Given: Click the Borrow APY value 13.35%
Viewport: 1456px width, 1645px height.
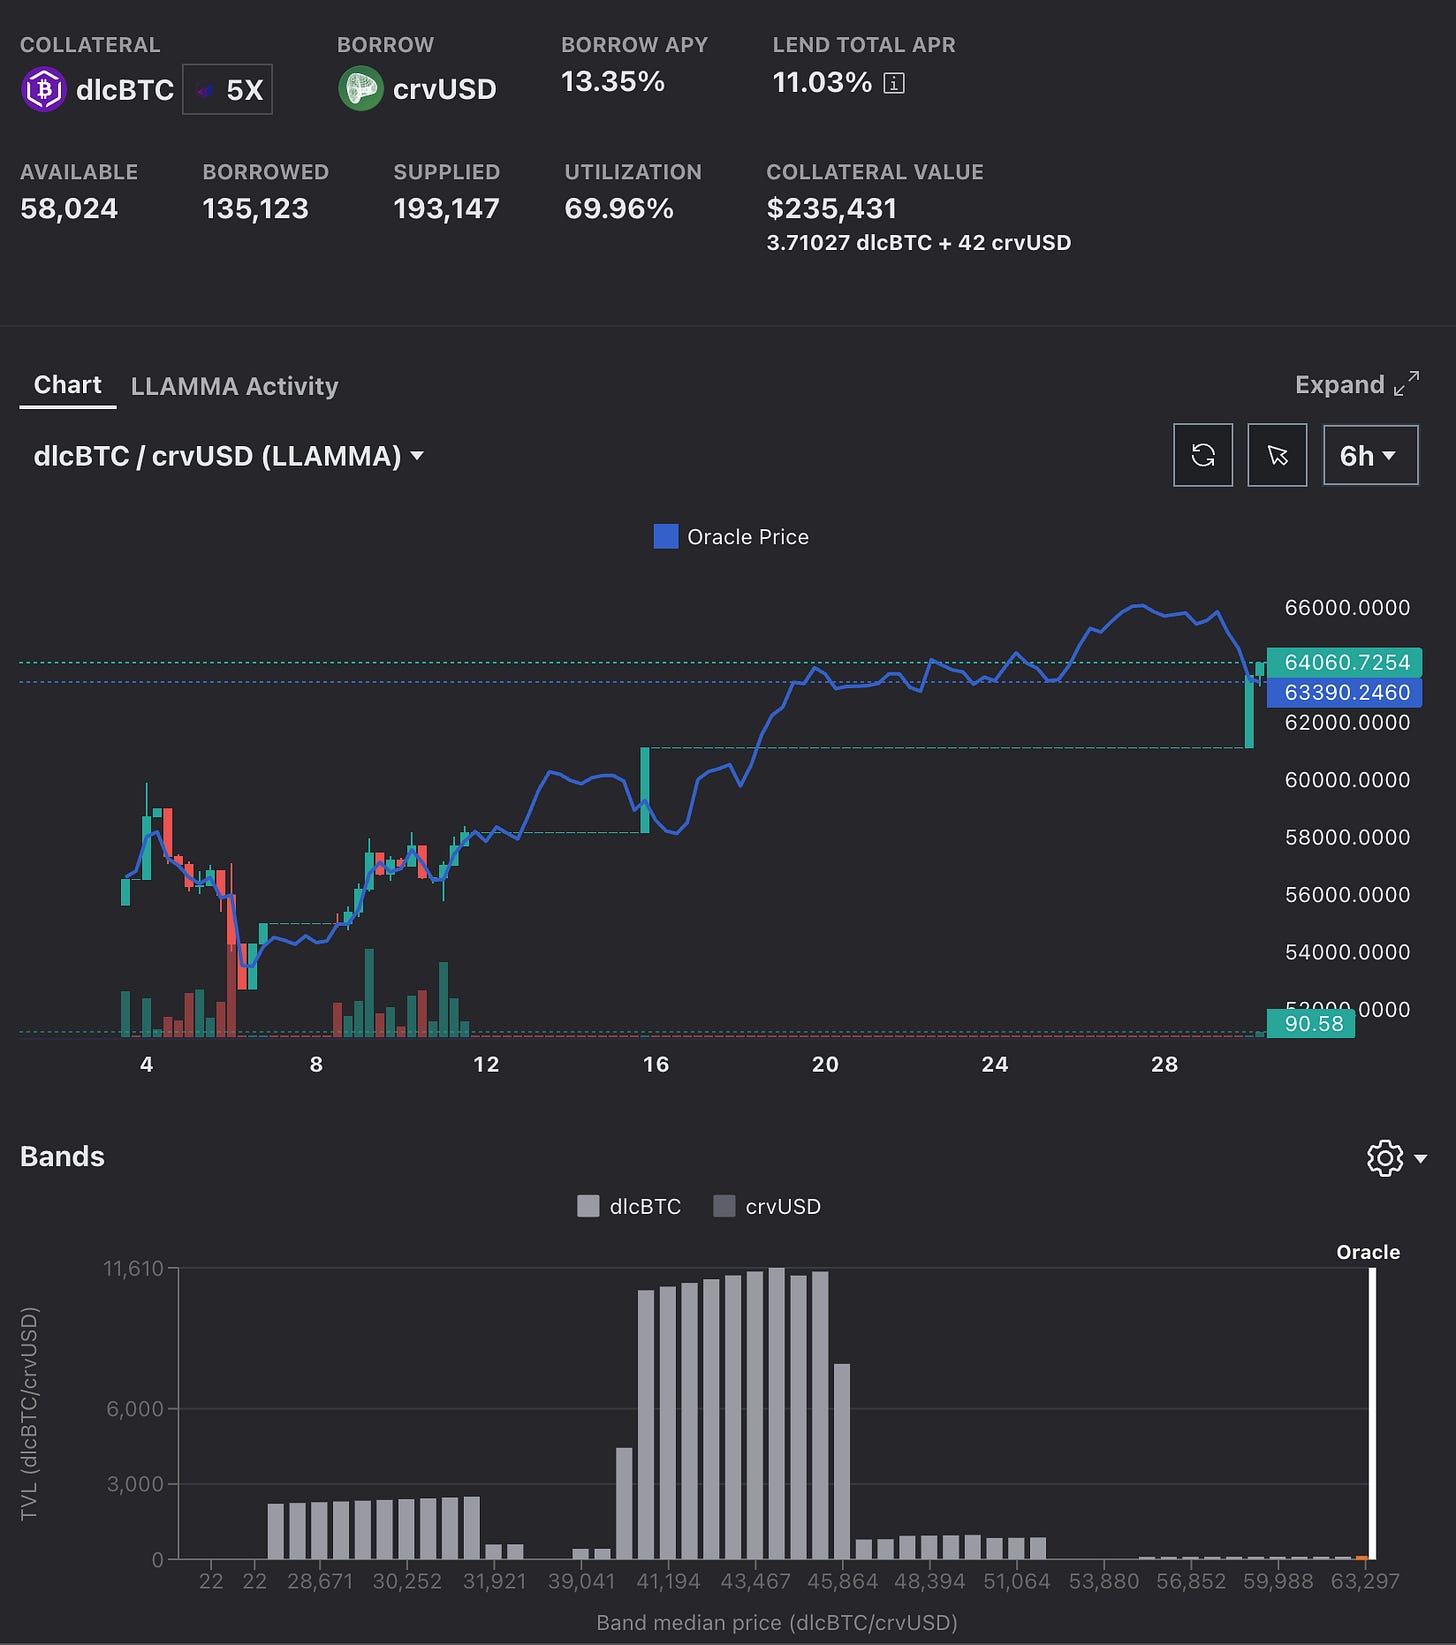Looking at the screenshot, I should coord(613,82).
